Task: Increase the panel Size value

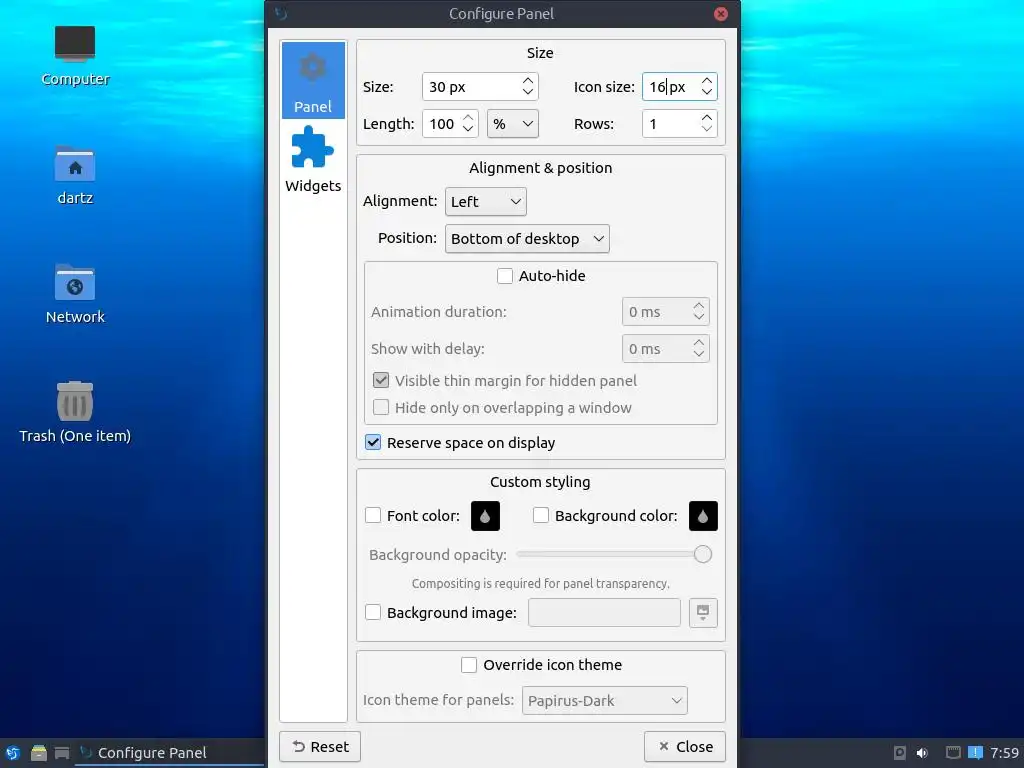Action: 528,81
